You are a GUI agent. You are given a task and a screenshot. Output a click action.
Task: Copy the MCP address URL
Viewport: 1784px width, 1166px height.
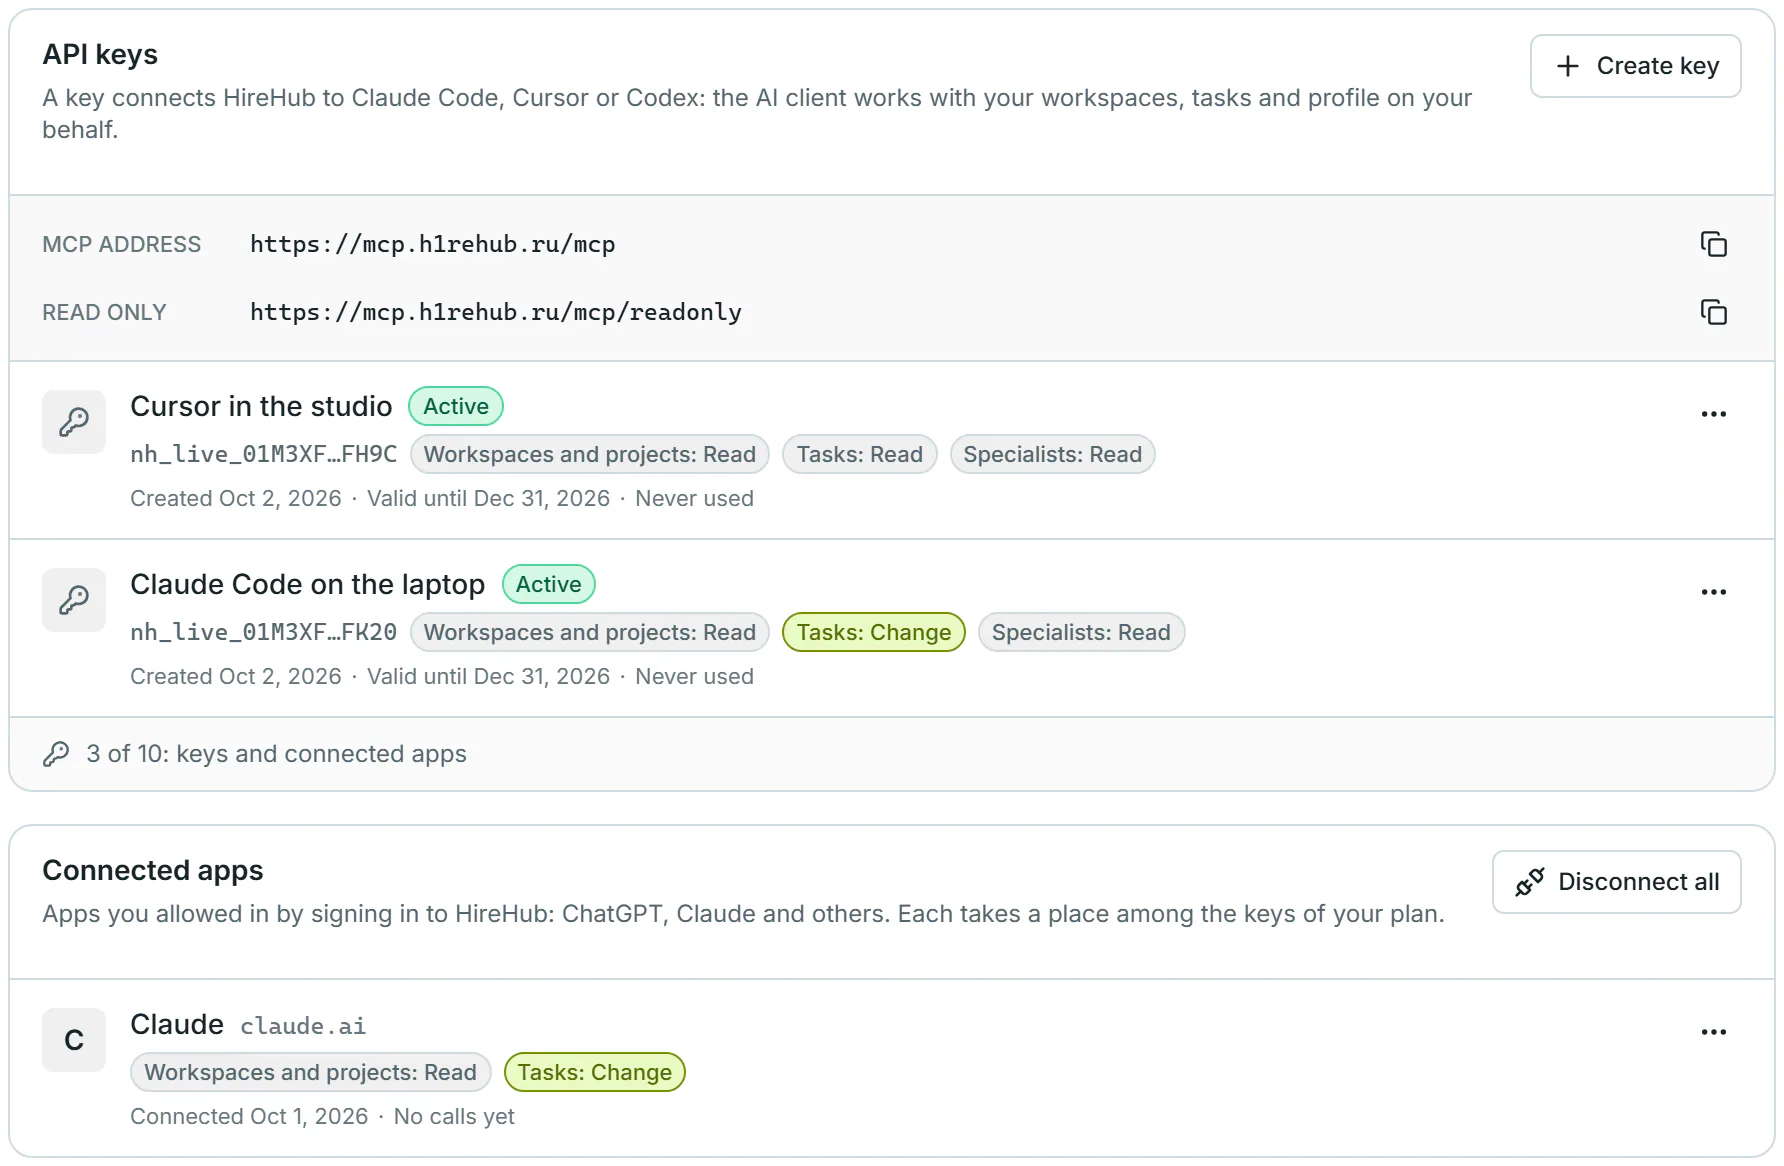point(1713,244)
